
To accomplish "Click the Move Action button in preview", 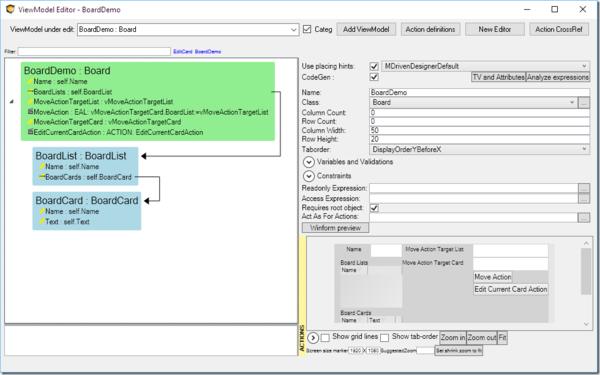I will tap(493, 277).
